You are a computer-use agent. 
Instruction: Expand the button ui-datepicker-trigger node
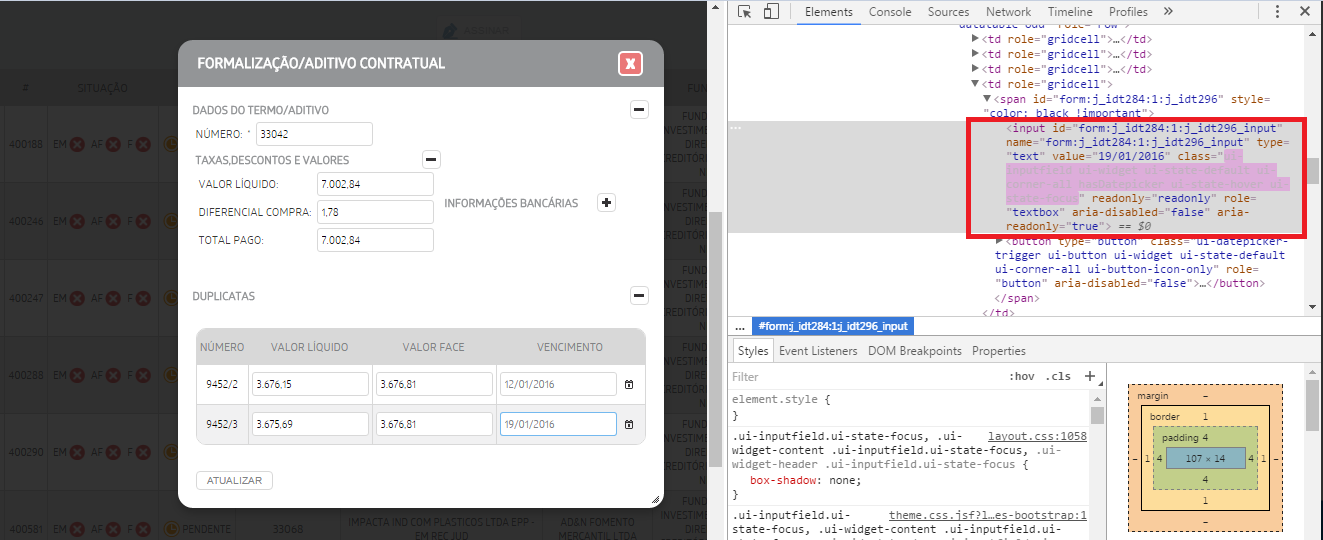coord(1000,241)
